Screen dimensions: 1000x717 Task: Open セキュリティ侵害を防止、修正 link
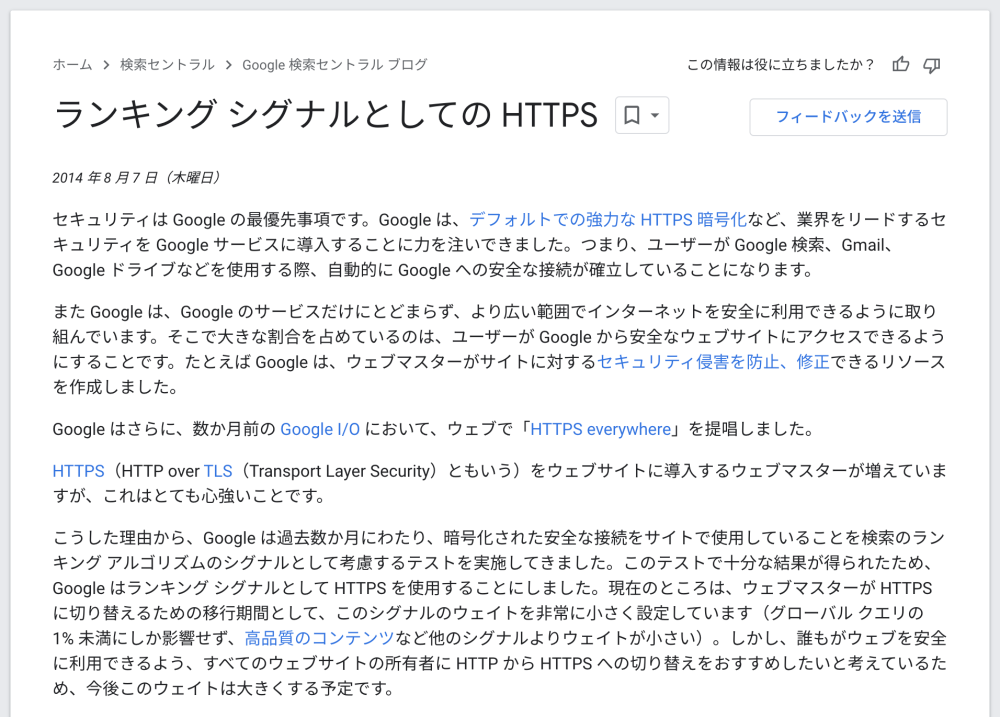(713, 362)
